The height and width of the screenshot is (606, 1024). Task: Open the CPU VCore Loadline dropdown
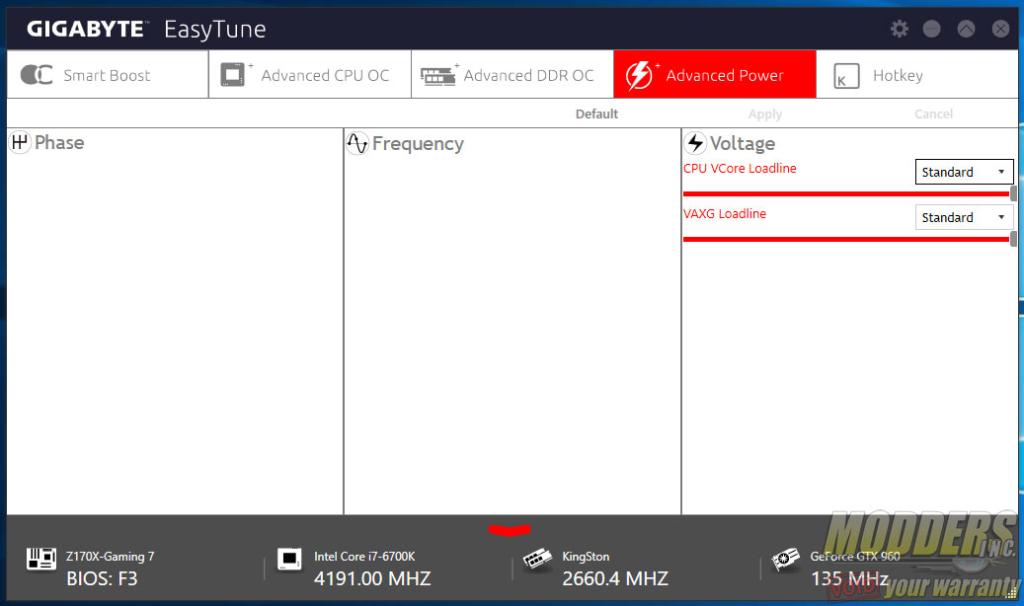(964, 172)
